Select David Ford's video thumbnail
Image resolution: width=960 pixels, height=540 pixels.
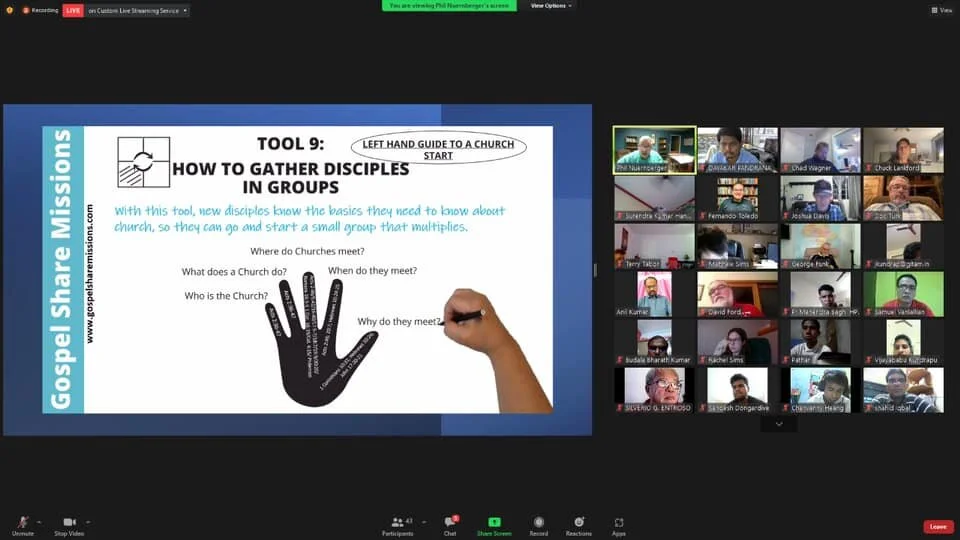coord(738,294)
